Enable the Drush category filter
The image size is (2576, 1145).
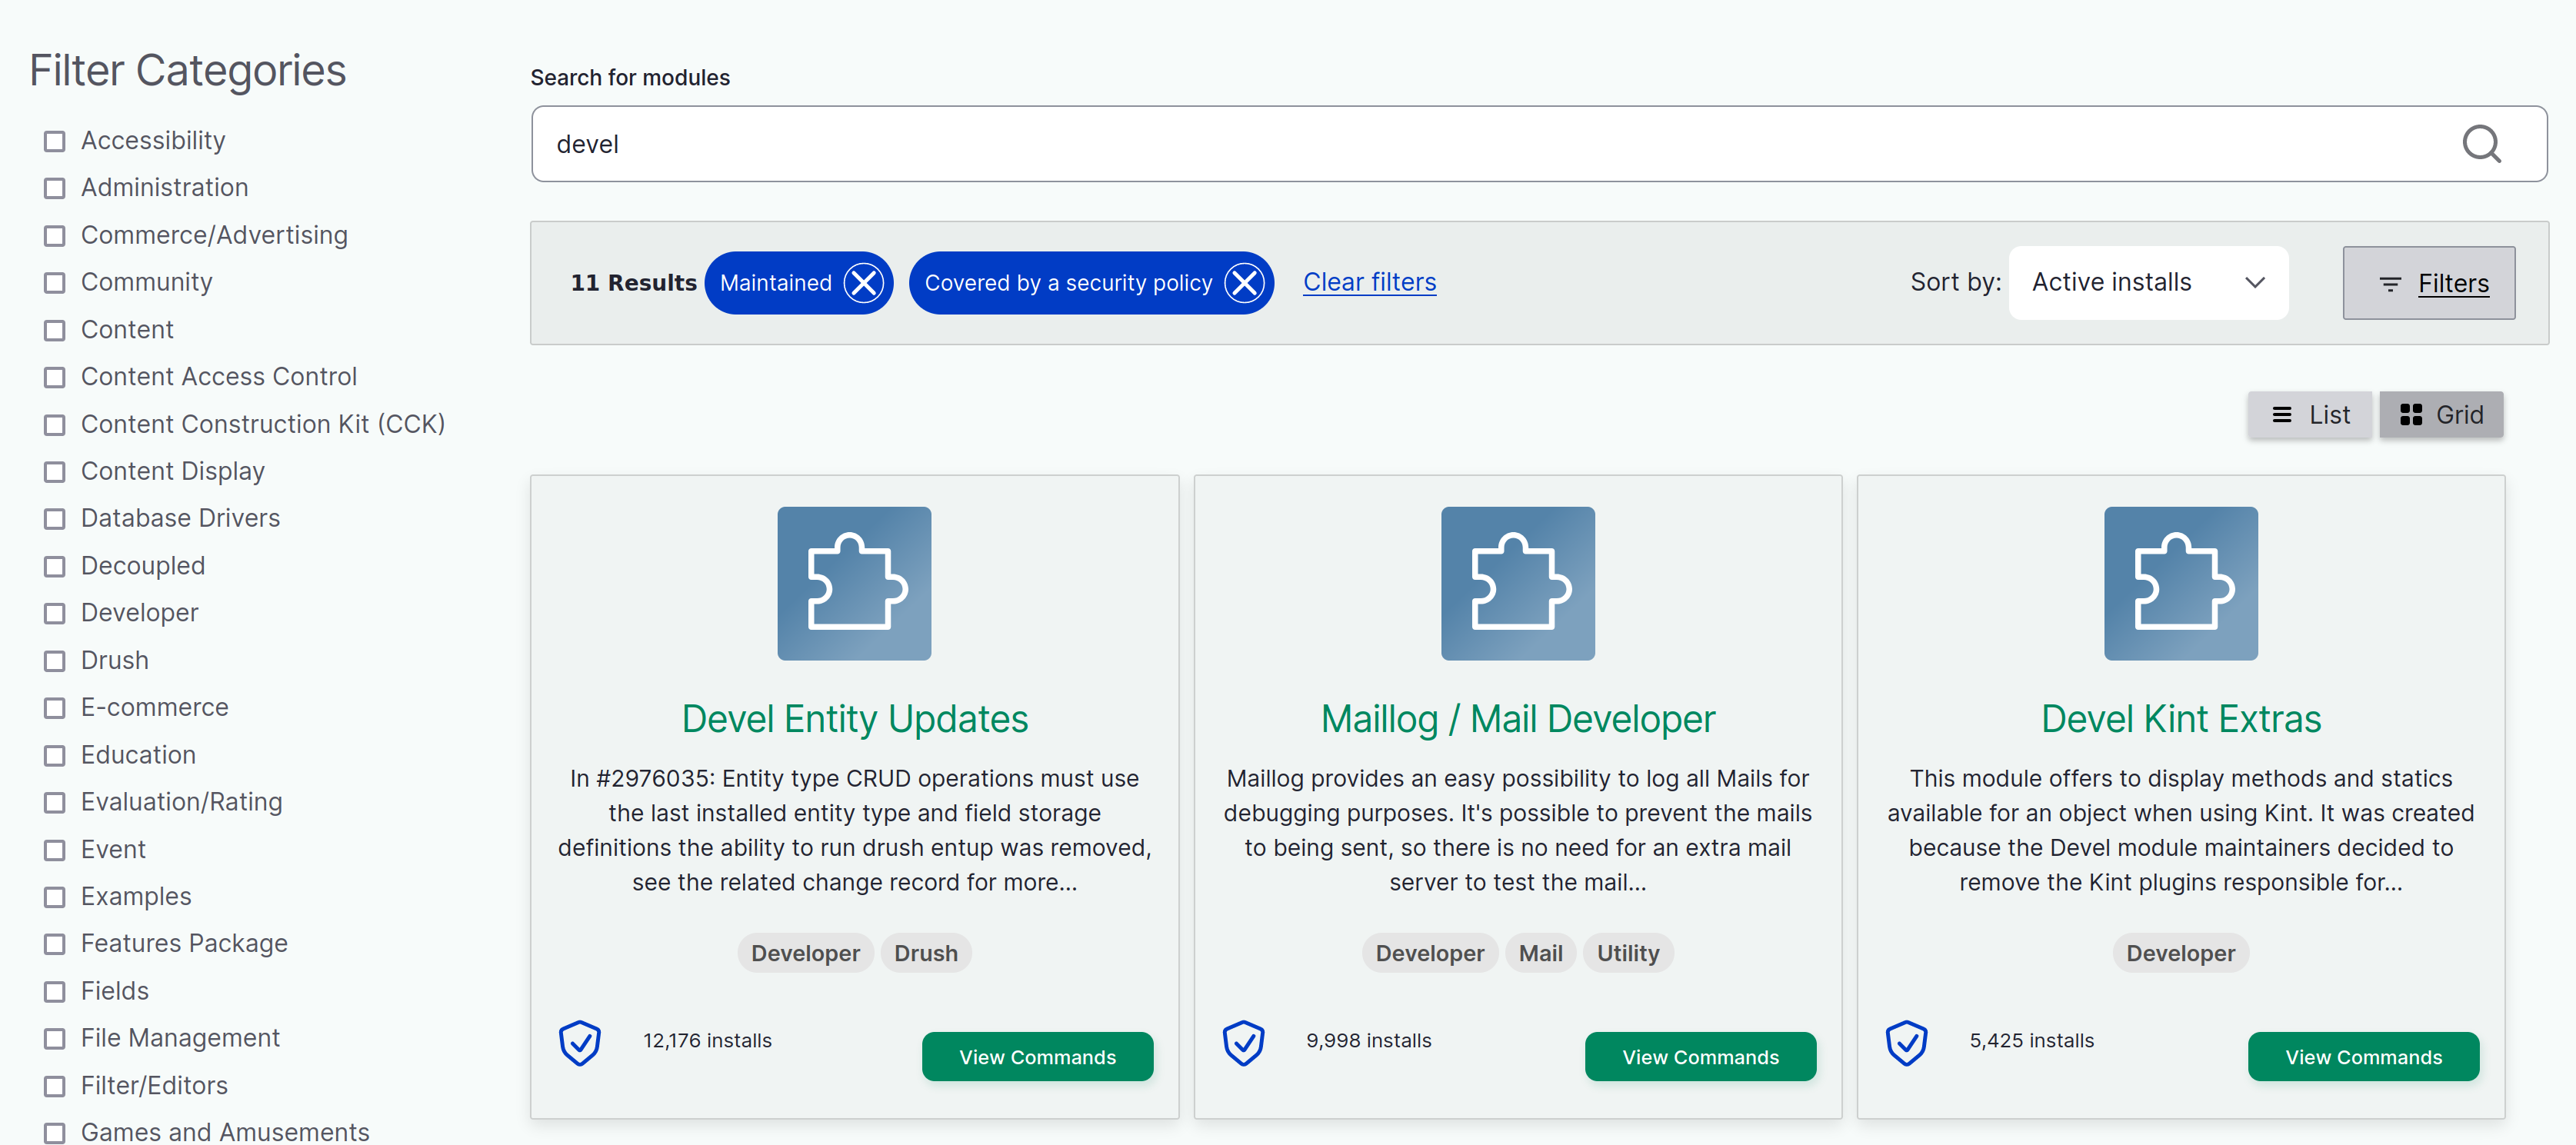(x=55, y=661)
